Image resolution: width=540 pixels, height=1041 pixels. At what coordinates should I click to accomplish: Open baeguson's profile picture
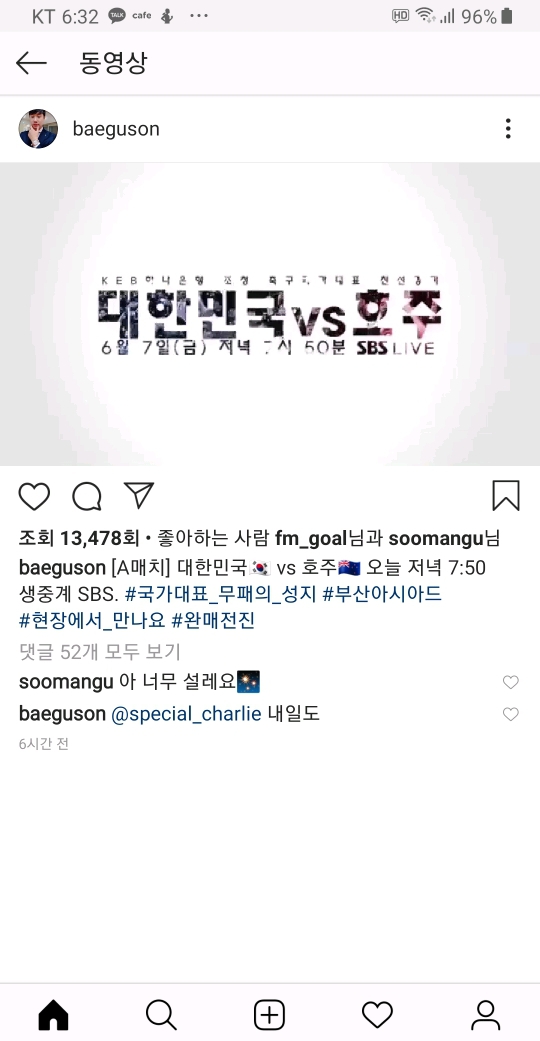click(x=38, y=129)
